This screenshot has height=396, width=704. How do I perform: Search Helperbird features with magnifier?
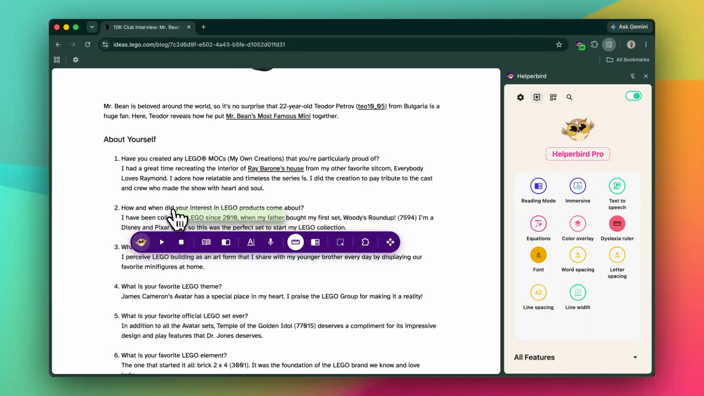click(569, 97)
